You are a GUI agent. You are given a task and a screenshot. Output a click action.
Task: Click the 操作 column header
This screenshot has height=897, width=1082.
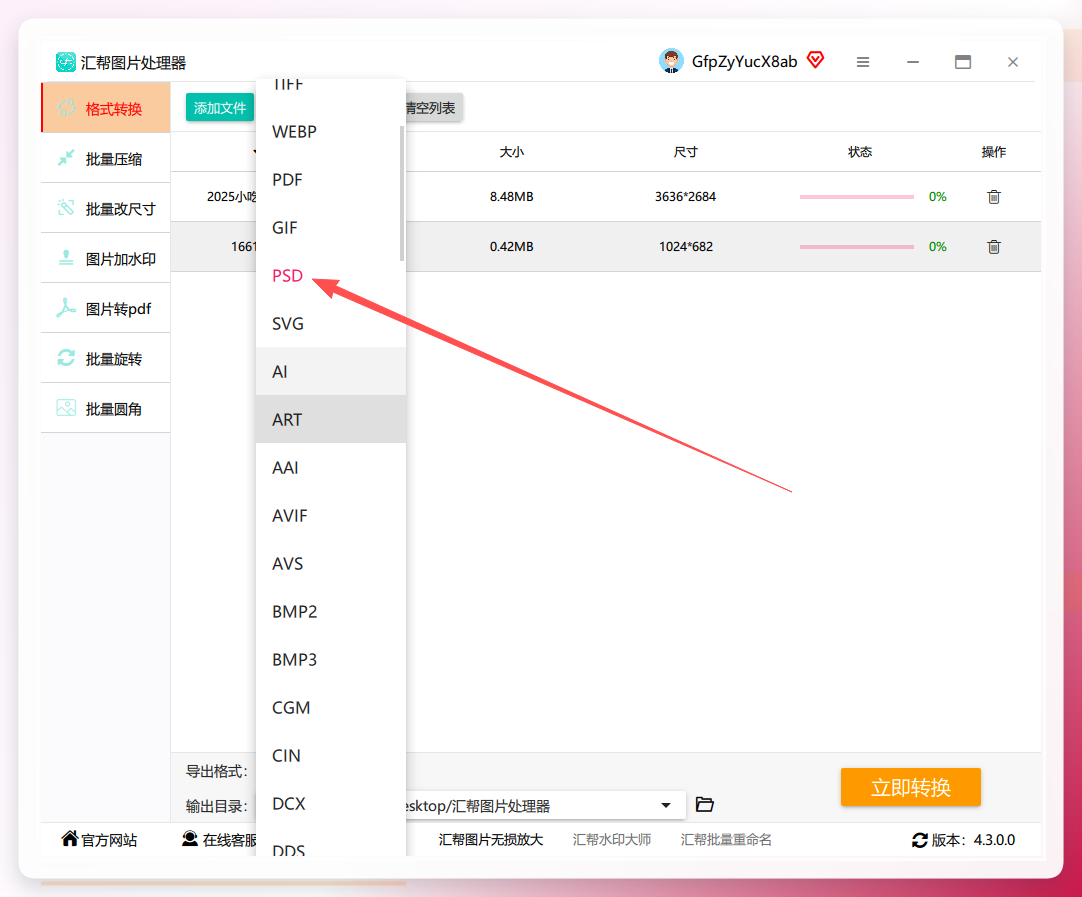pos(994,152)
